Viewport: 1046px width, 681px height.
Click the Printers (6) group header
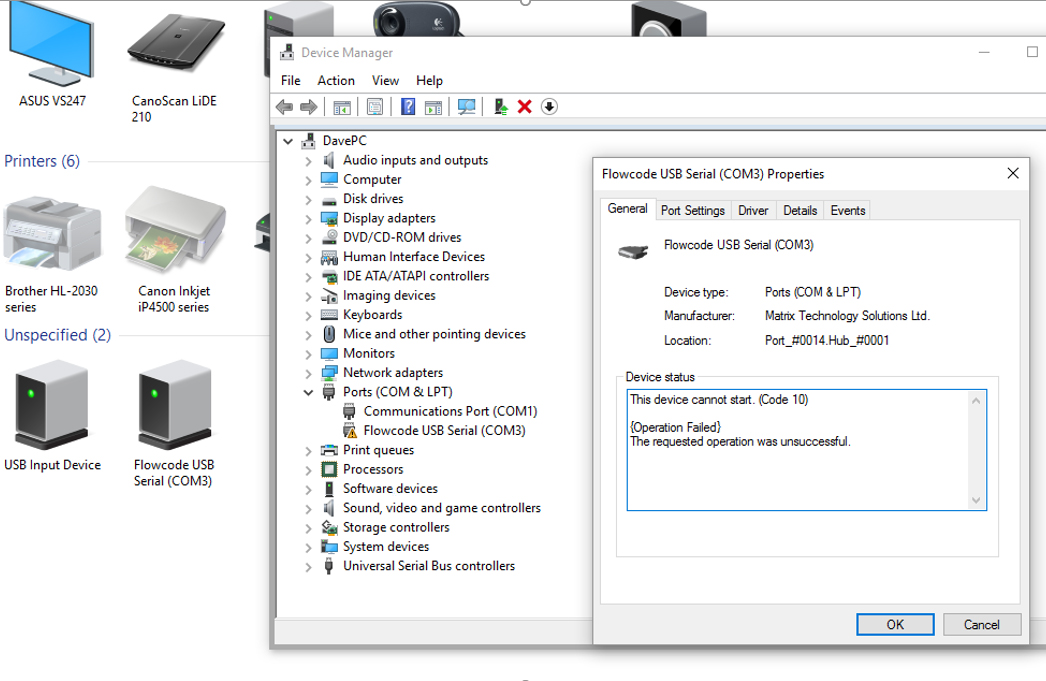(x=42, y=161)
